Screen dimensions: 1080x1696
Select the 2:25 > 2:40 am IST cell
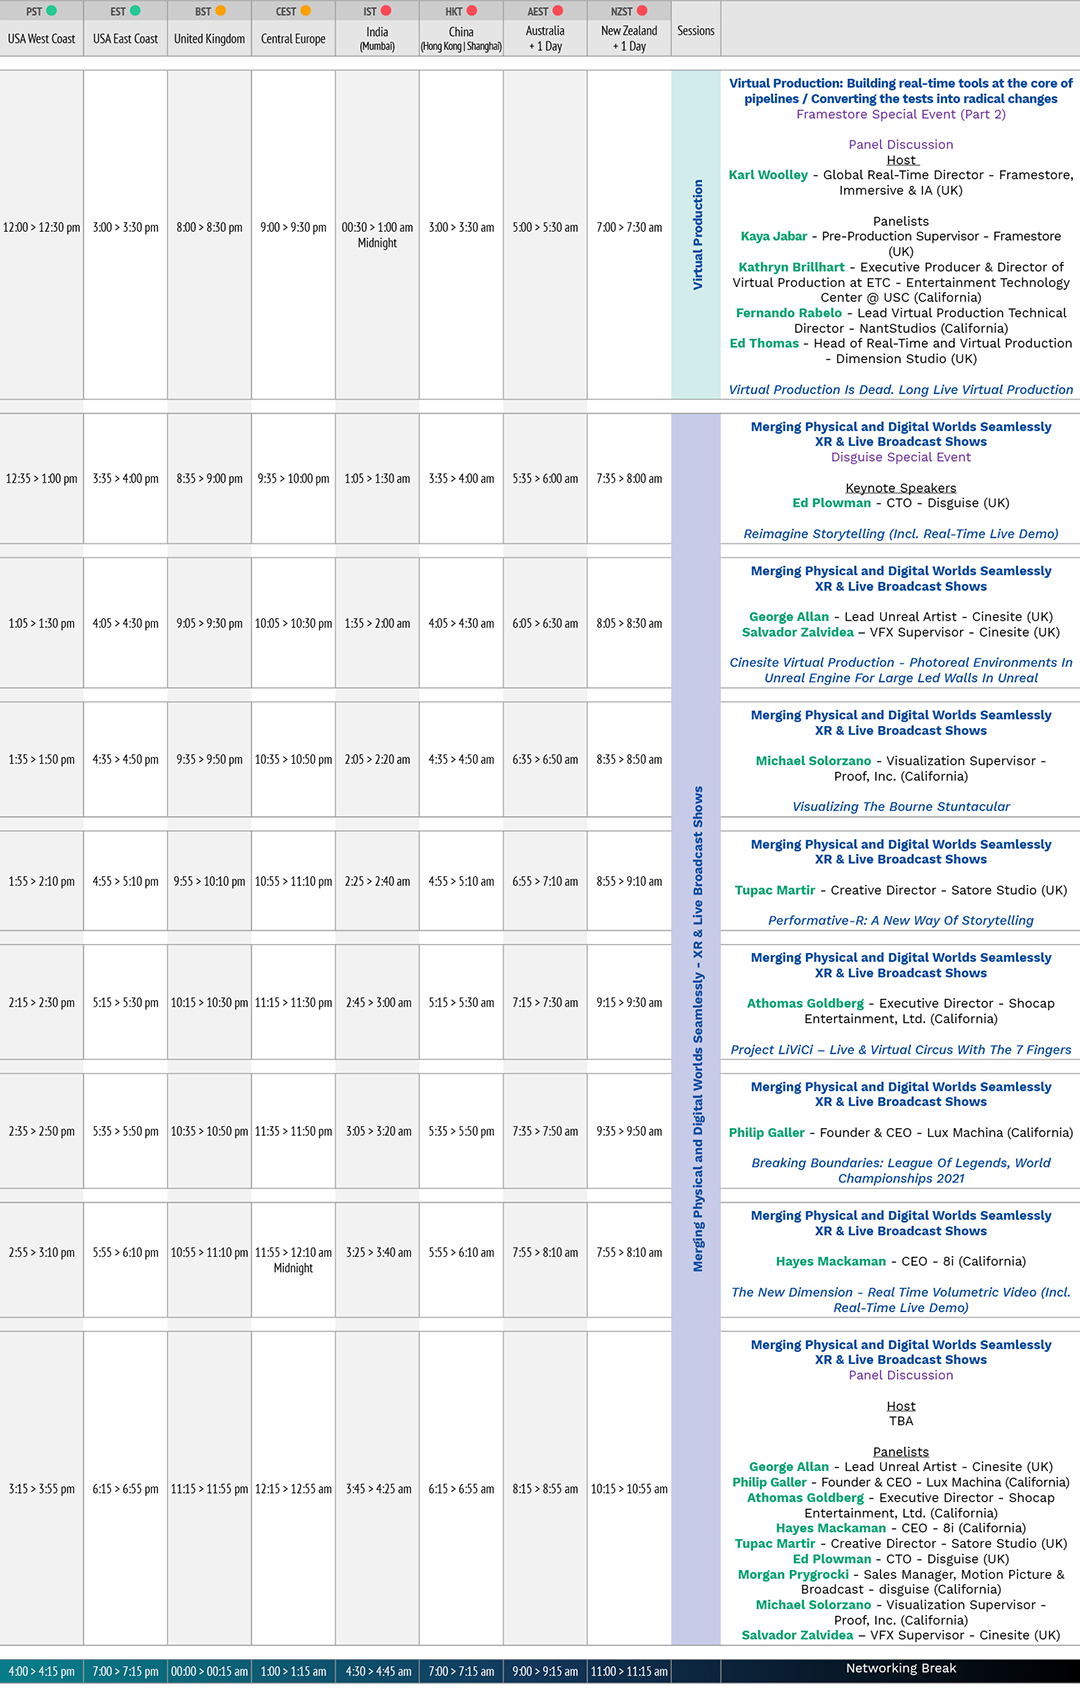377,881
